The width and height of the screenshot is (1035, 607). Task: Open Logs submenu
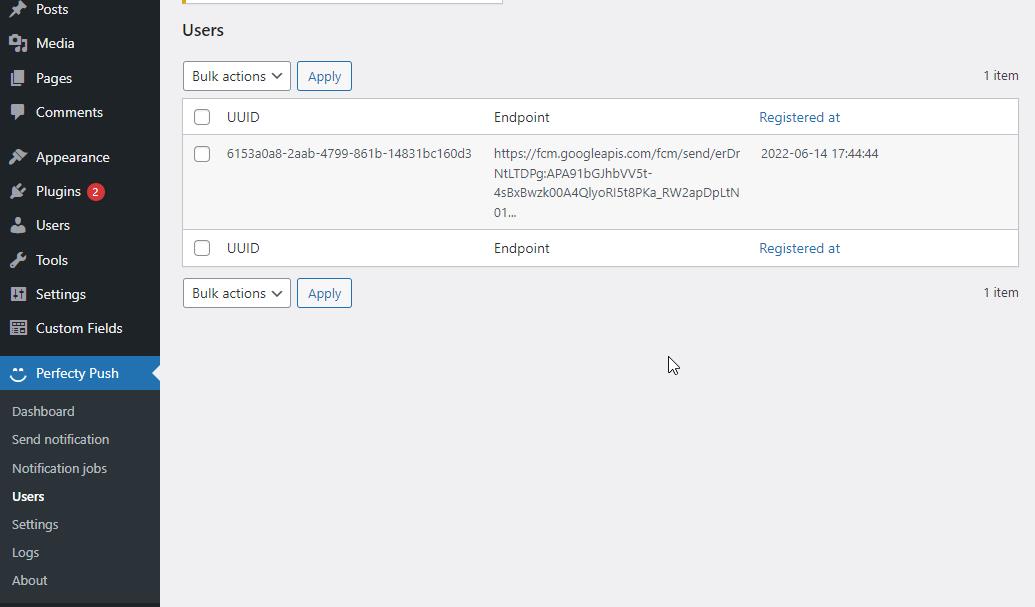(x=26, y=553)
